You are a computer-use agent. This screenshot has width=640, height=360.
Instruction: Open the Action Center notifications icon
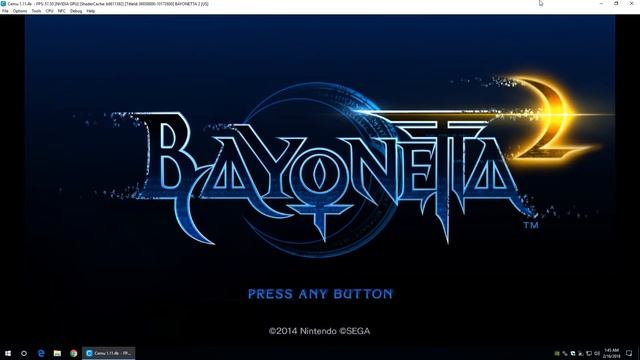point(629,353)
